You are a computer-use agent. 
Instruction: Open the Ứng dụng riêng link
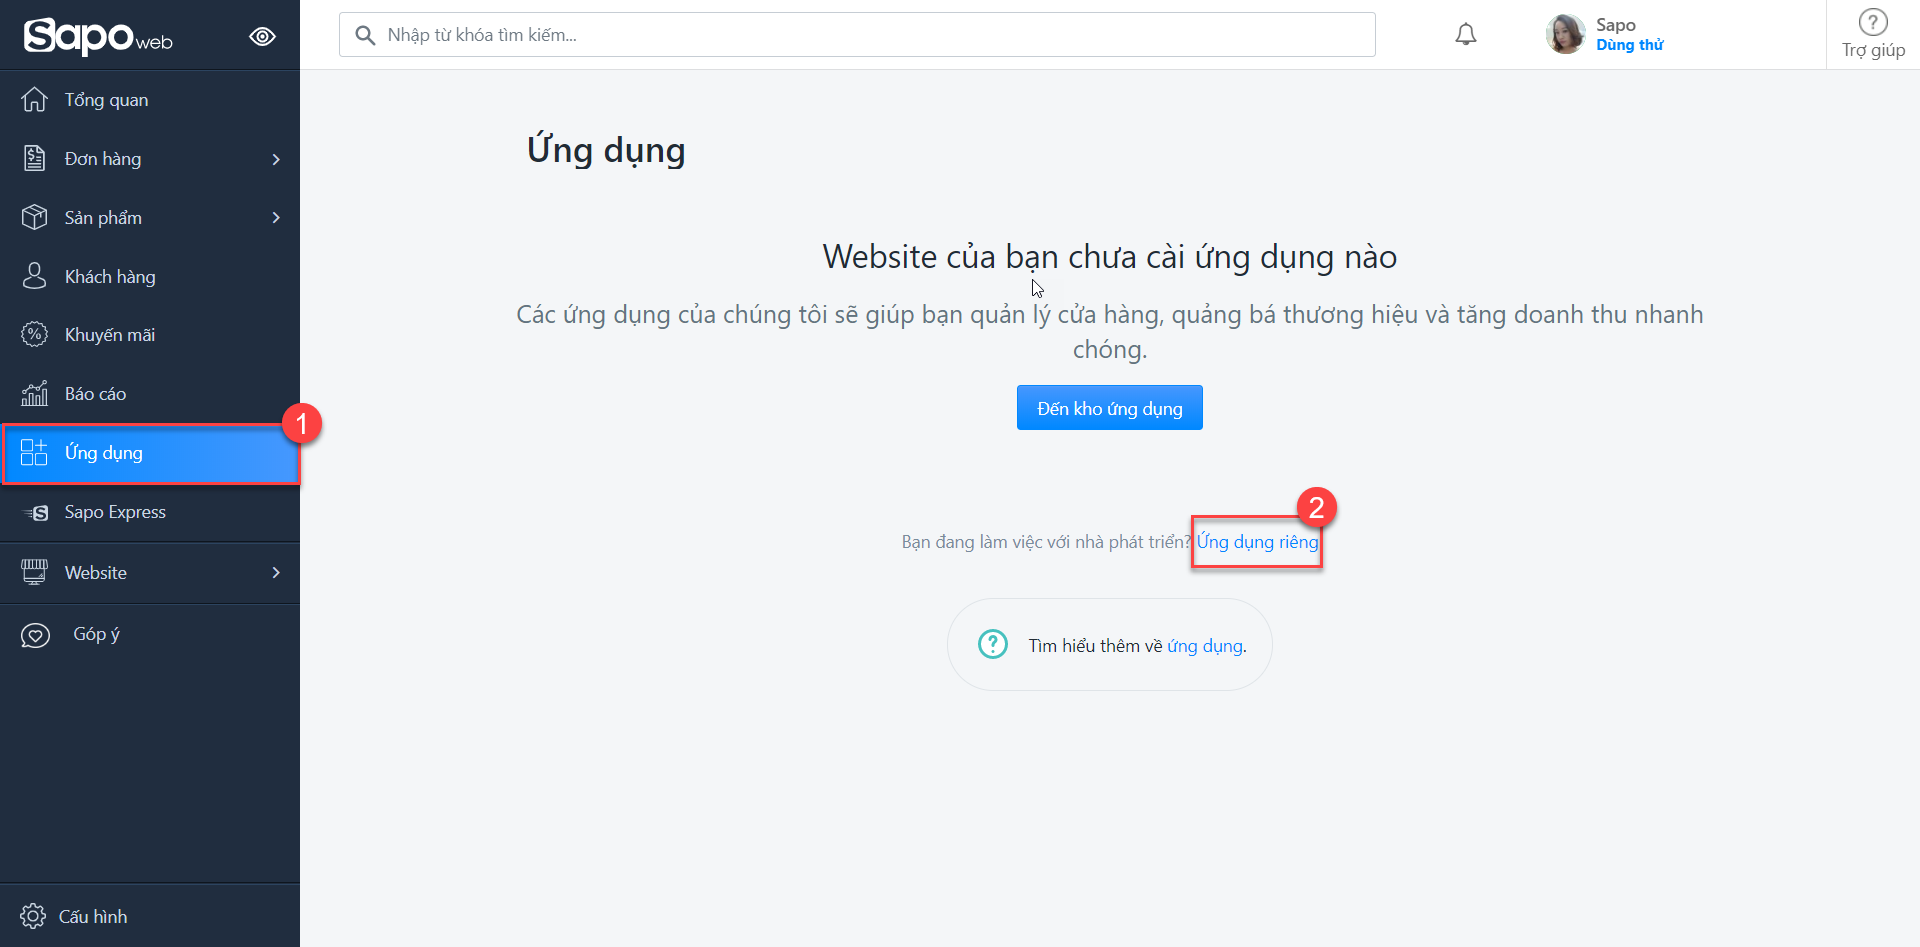coord(1256,541)
